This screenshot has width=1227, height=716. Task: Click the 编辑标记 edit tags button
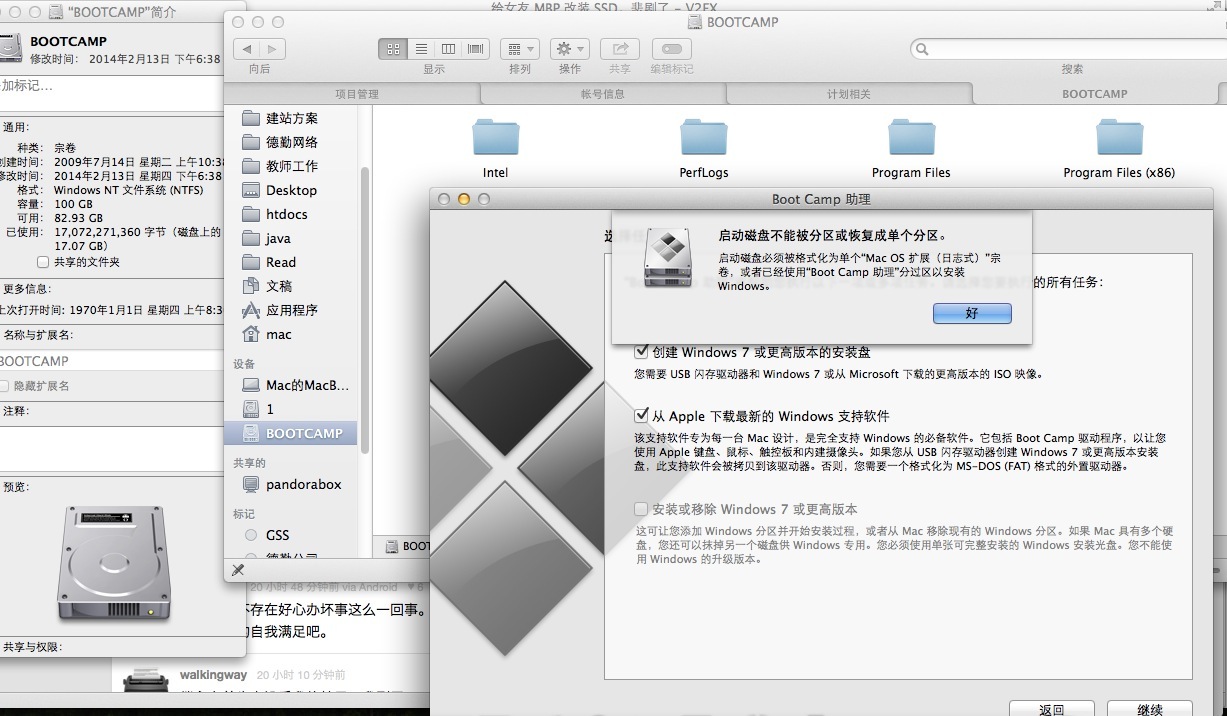(x=672, y=48)
